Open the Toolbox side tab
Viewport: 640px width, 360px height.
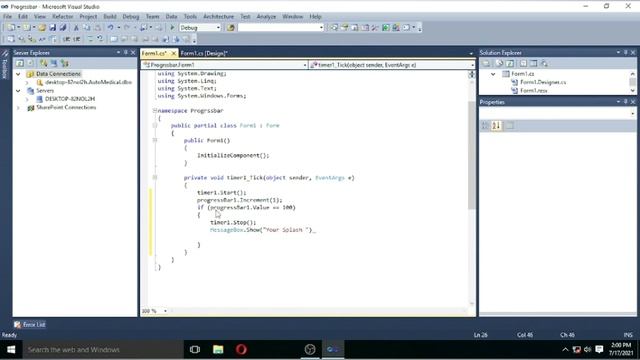pyautogui.click(x=5, y=65)
